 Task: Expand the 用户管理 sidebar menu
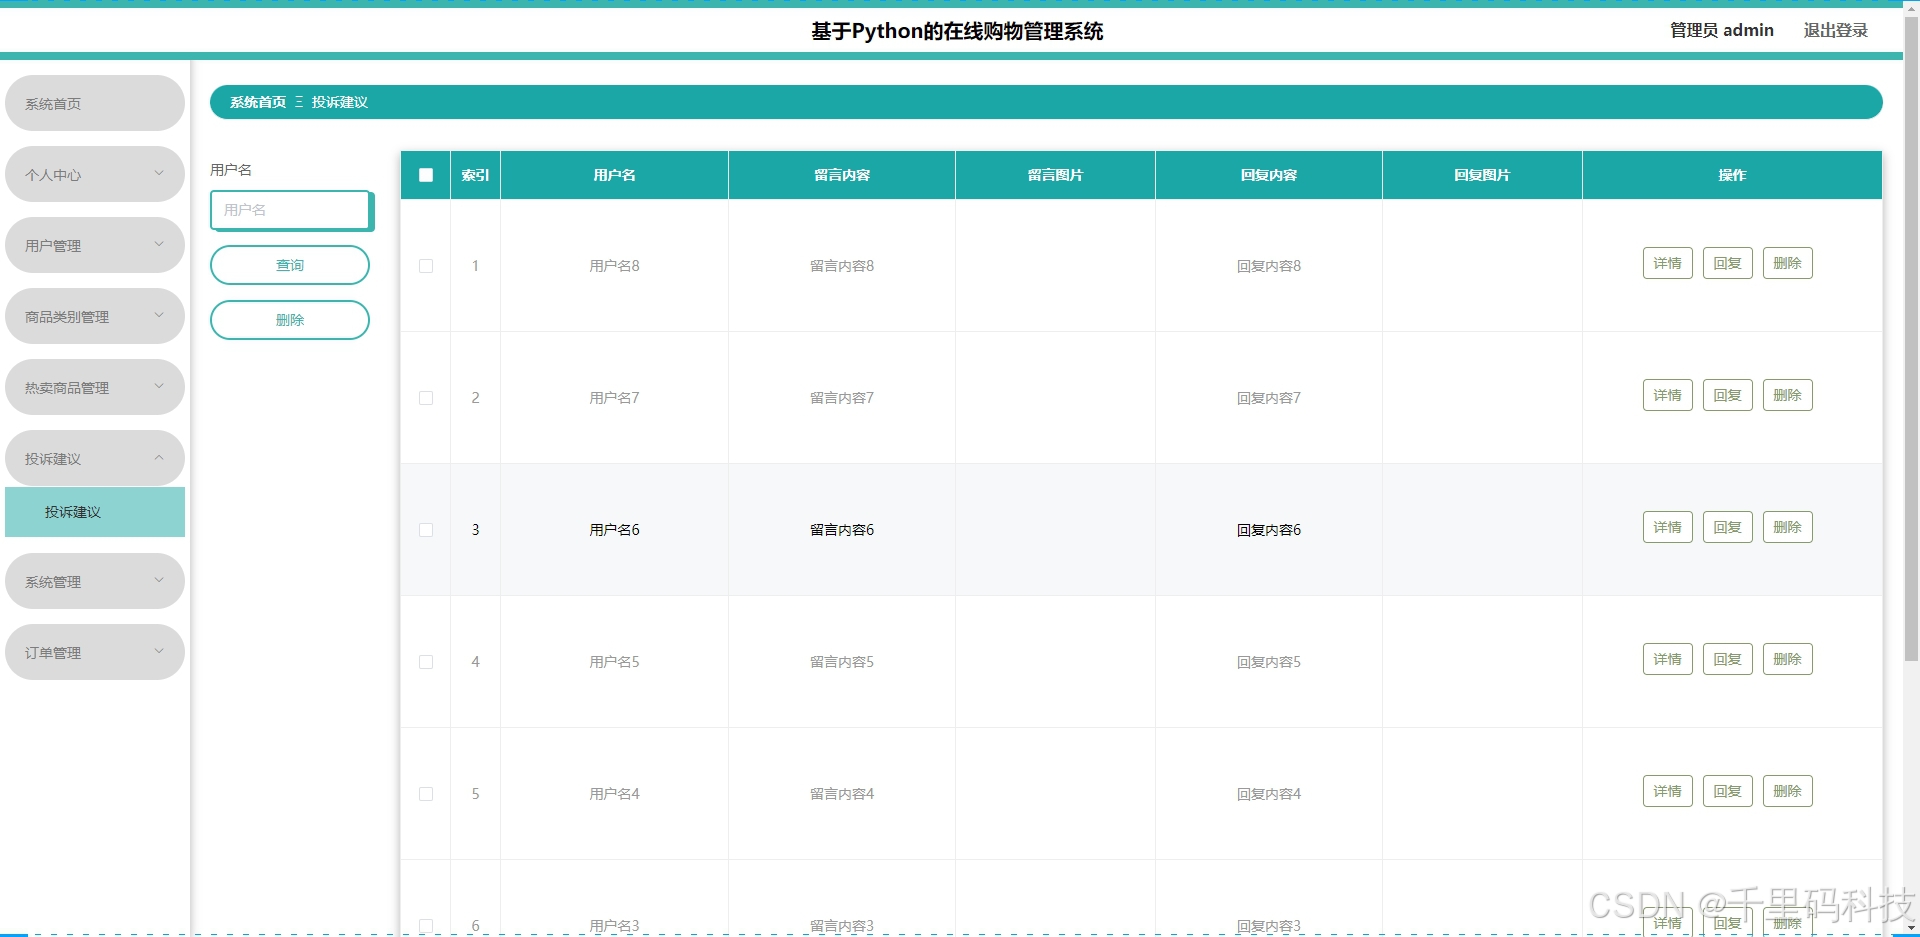pos(95,245)
